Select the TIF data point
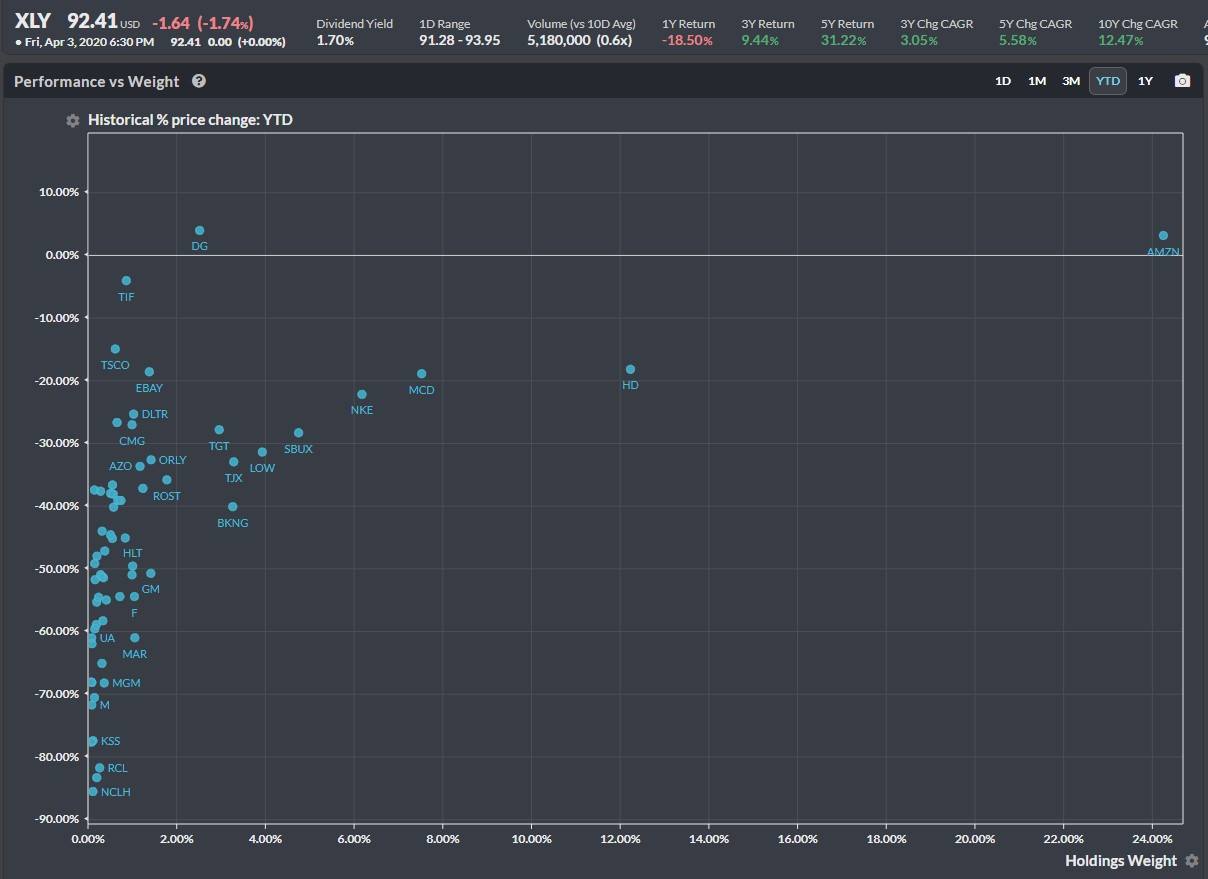 (126, 281)
